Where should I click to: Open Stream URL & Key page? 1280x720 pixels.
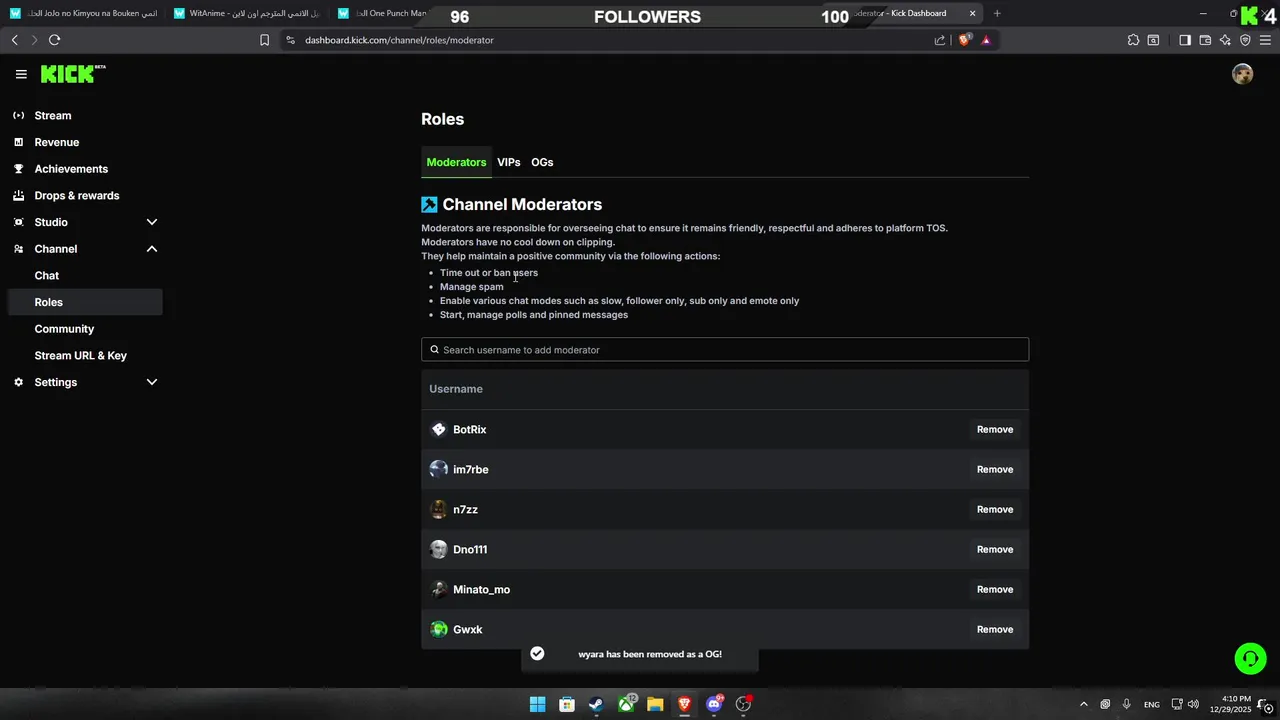tap(81, 355)
